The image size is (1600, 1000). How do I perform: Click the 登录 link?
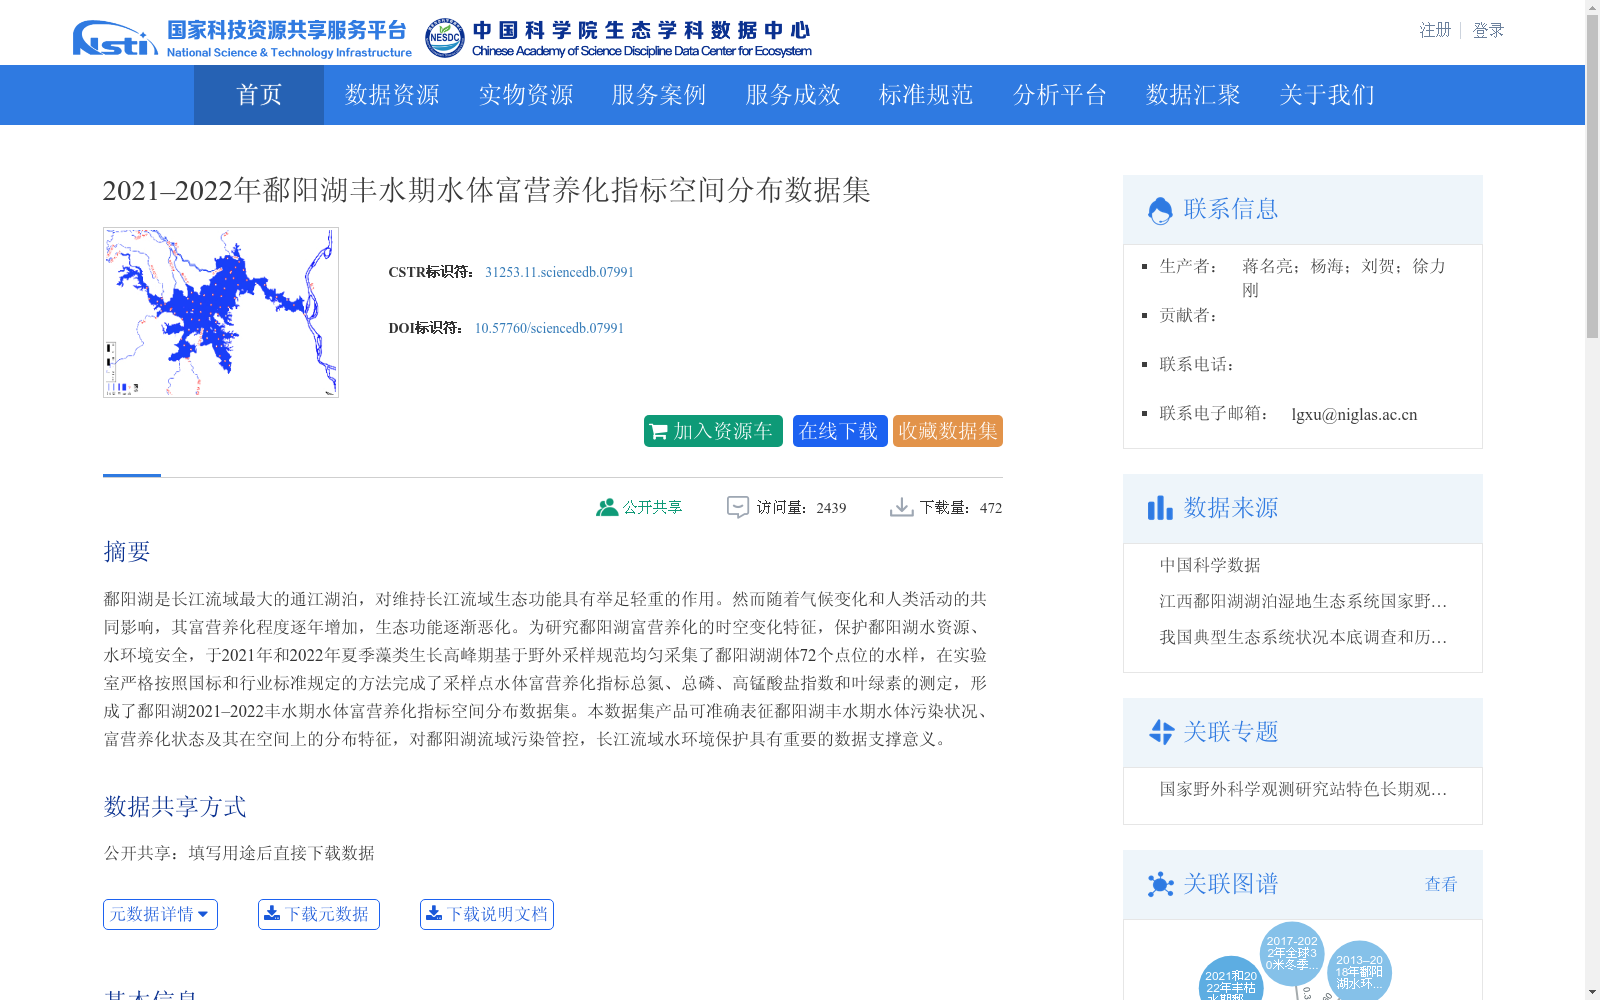[x=1488, y=30]
